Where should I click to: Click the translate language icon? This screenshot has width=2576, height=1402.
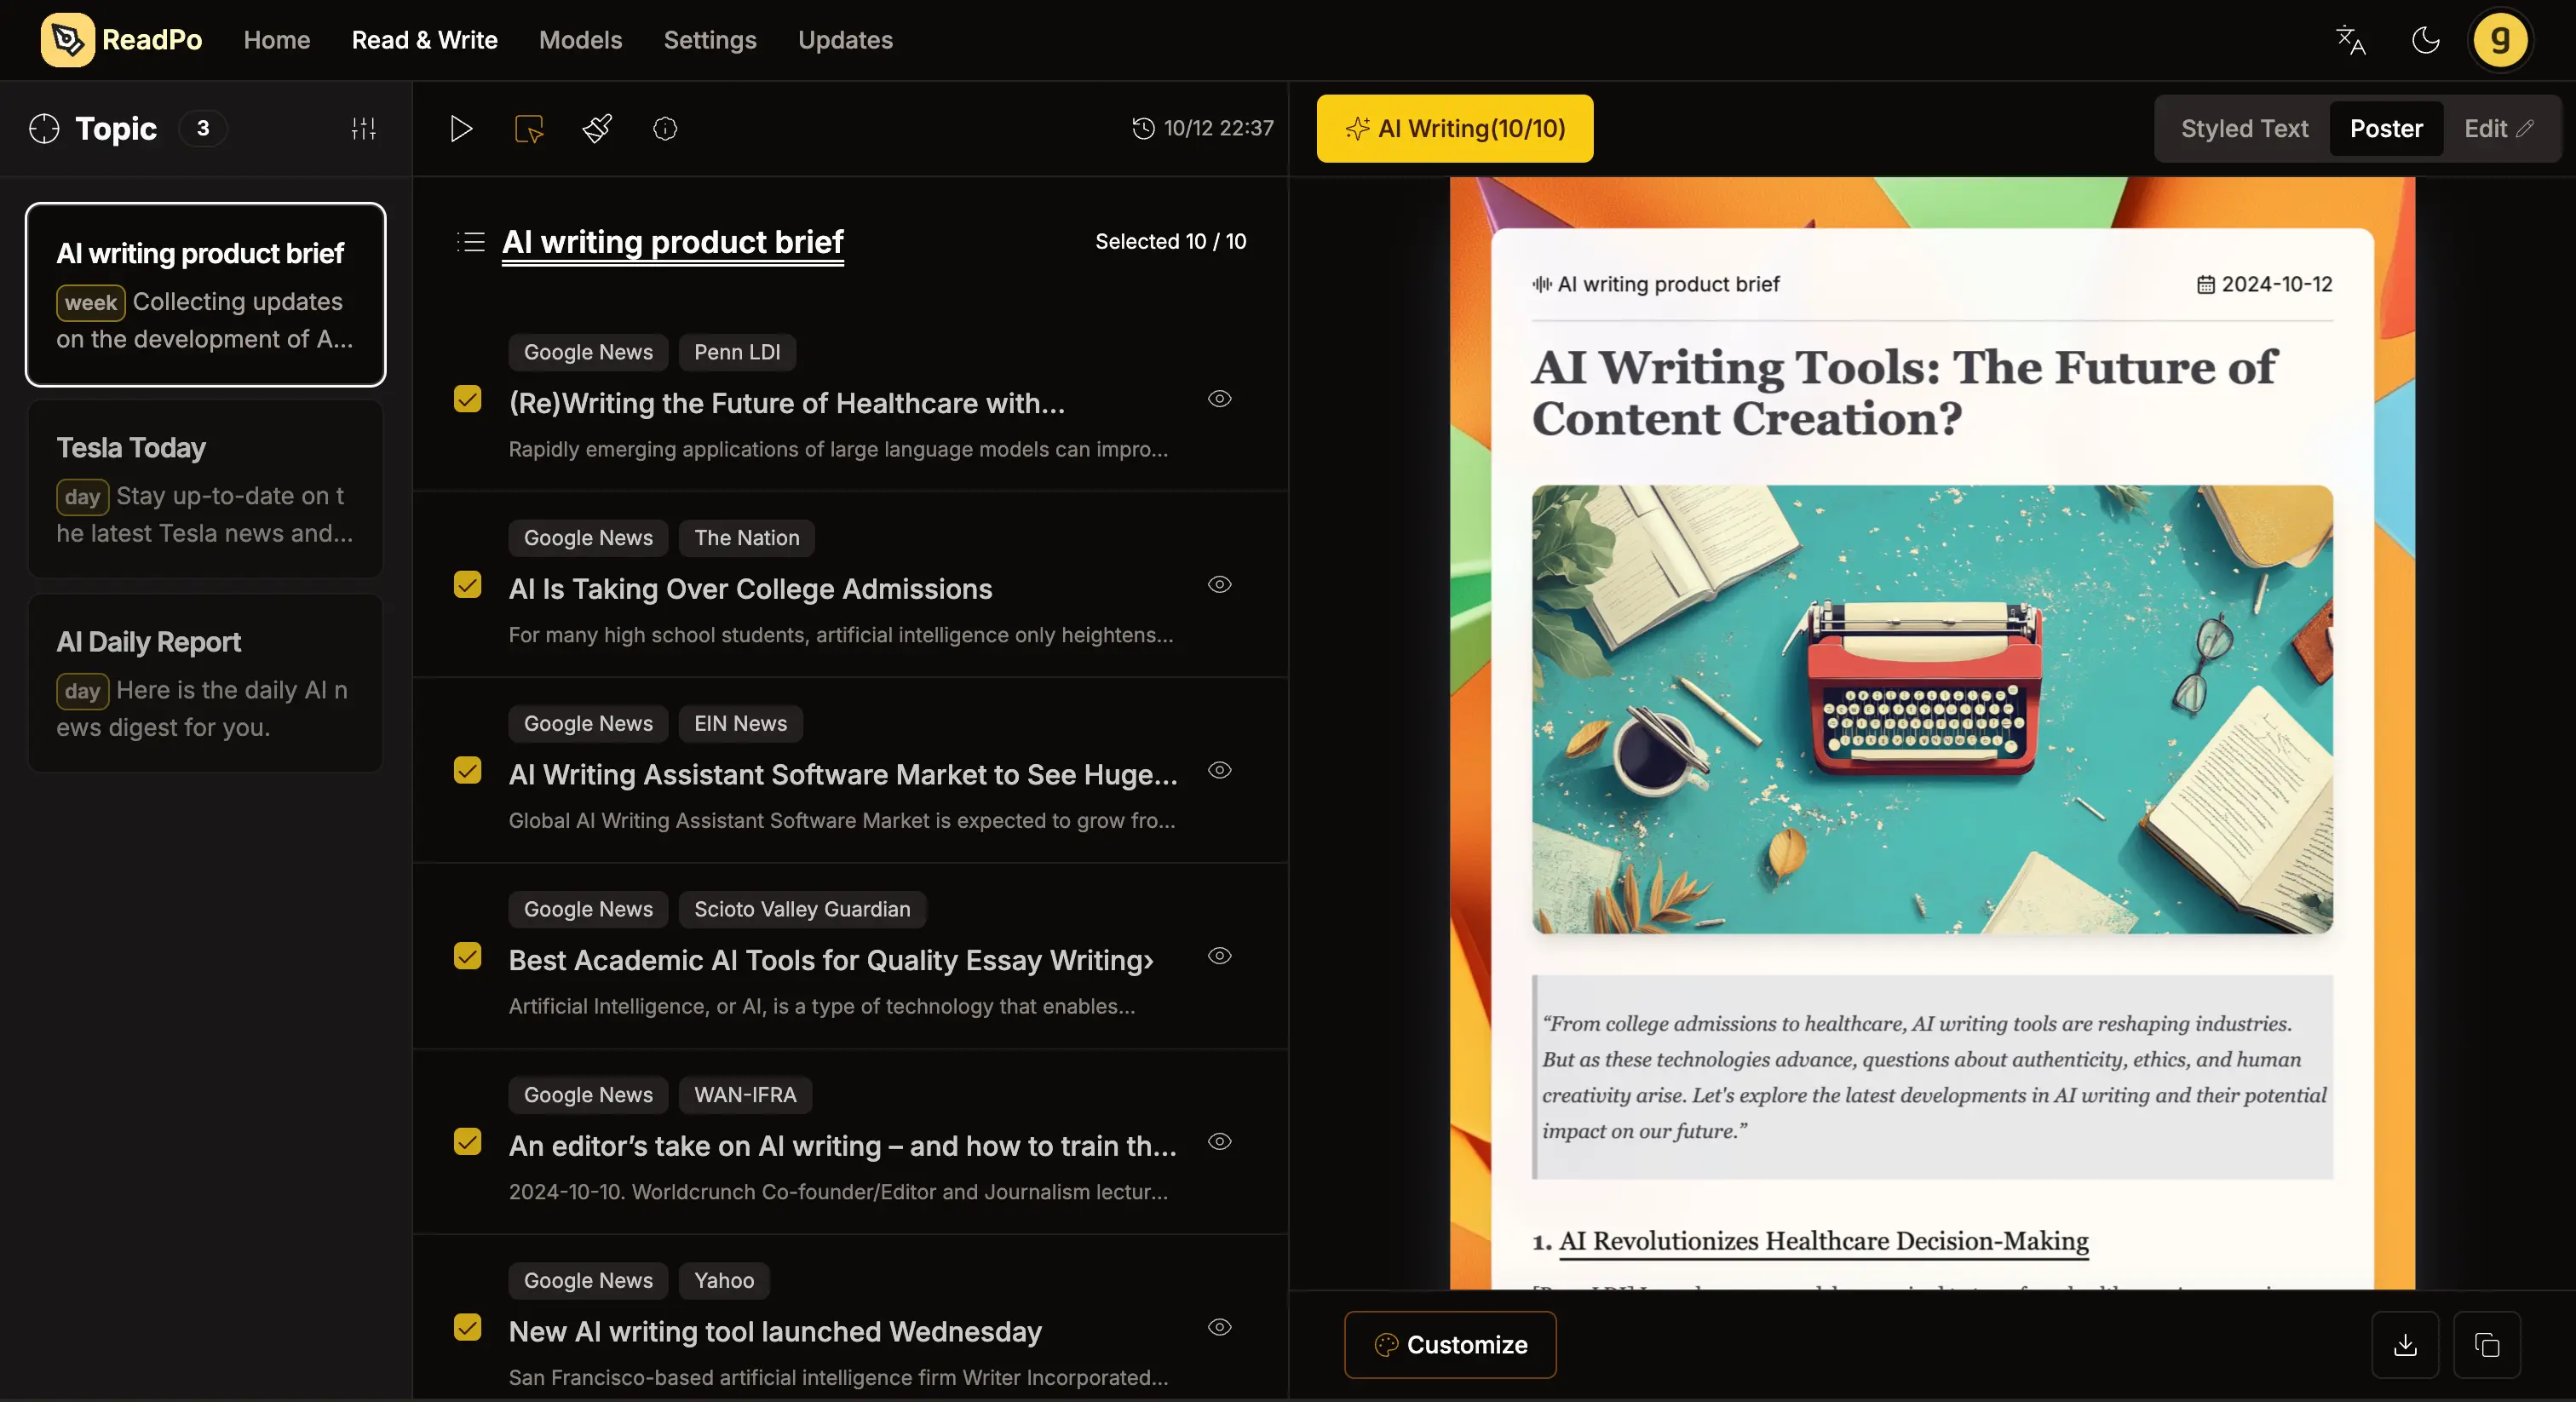pos(2350,40)
